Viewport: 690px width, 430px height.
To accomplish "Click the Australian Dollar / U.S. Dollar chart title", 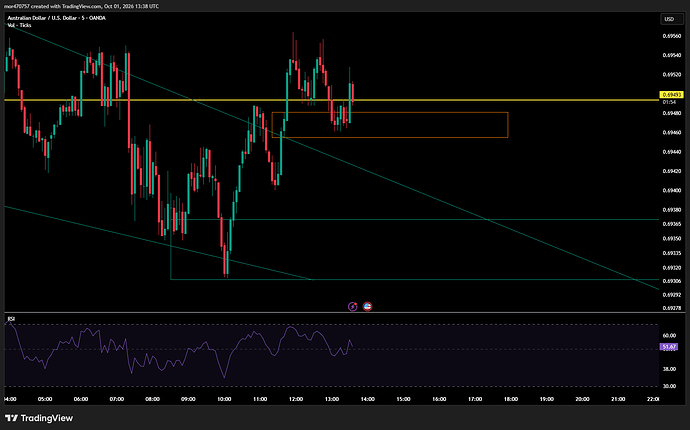I will pos(56,18).
